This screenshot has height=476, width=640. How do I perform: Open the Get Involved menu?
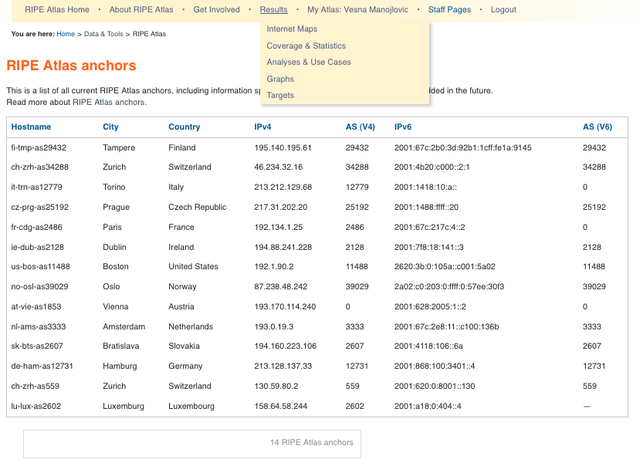pyautogui.click(x=216, y=9)
